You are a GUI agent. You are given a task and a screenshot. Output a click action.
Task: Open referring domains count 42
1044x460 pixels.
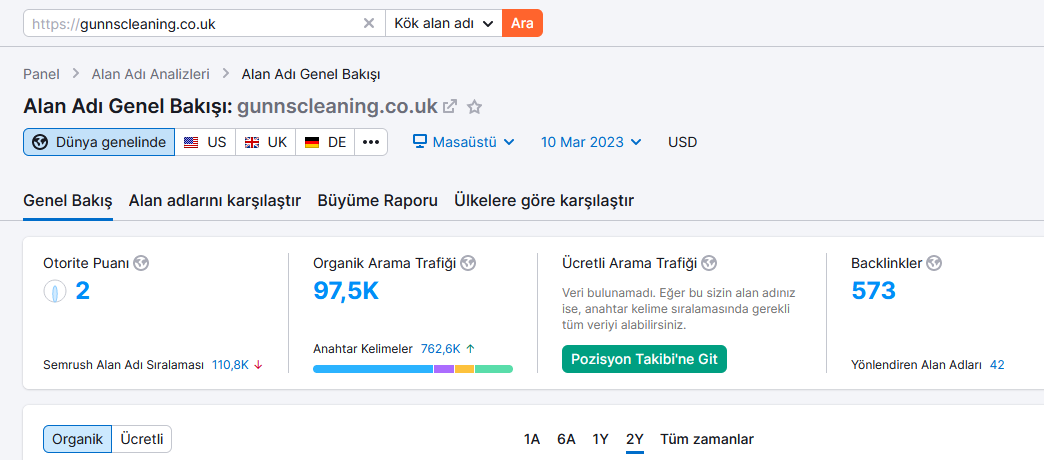(997, 365)
